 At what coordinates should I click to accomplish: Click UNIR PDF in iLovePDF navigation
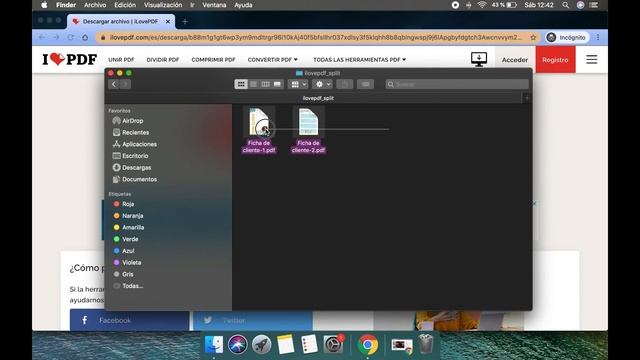pyautogui.click(x=121, y=60)
